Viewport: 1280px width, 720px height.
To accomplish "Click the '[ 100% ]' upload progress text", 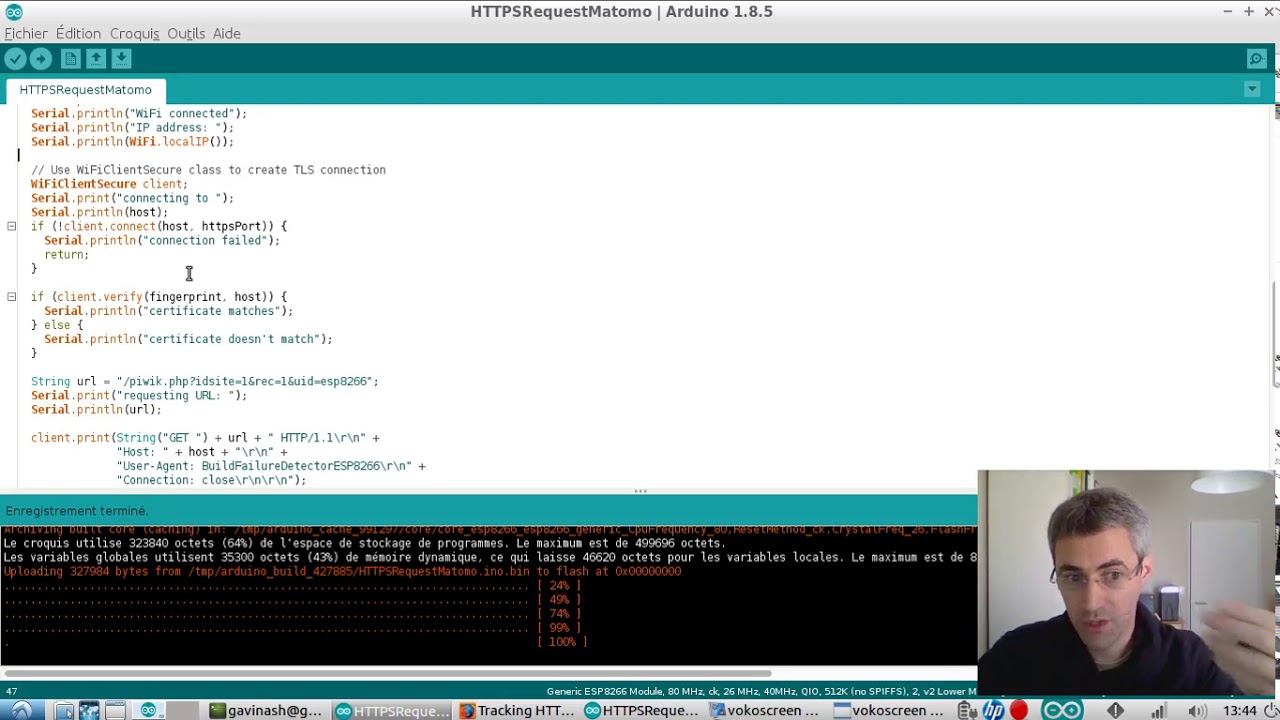I will coord(562,642).
